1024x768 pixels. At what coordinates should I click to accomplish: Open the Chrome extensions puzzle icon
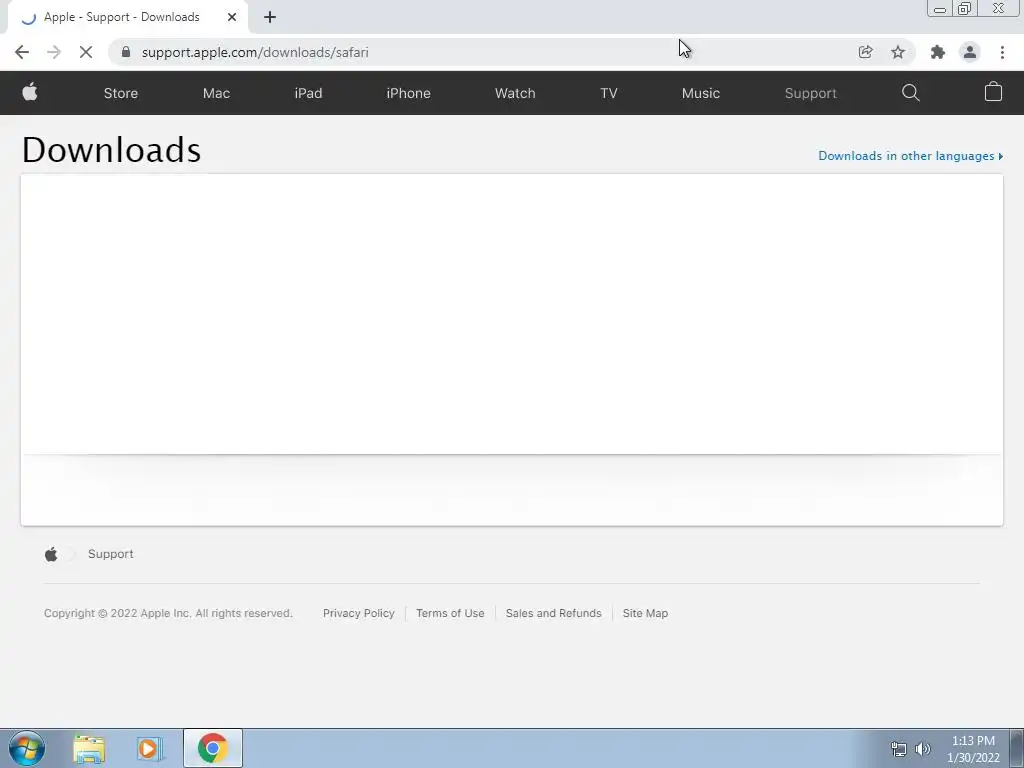coord(938,52)
